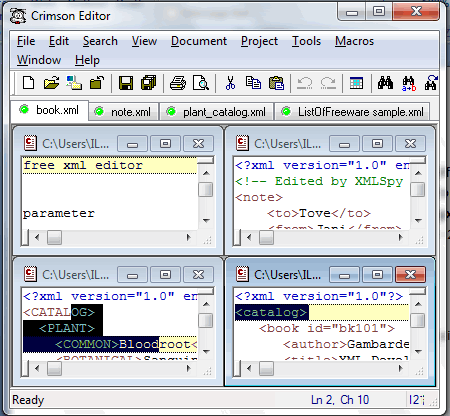
Task: Click the document icon of the book catalog window
Action: (242, 274)
